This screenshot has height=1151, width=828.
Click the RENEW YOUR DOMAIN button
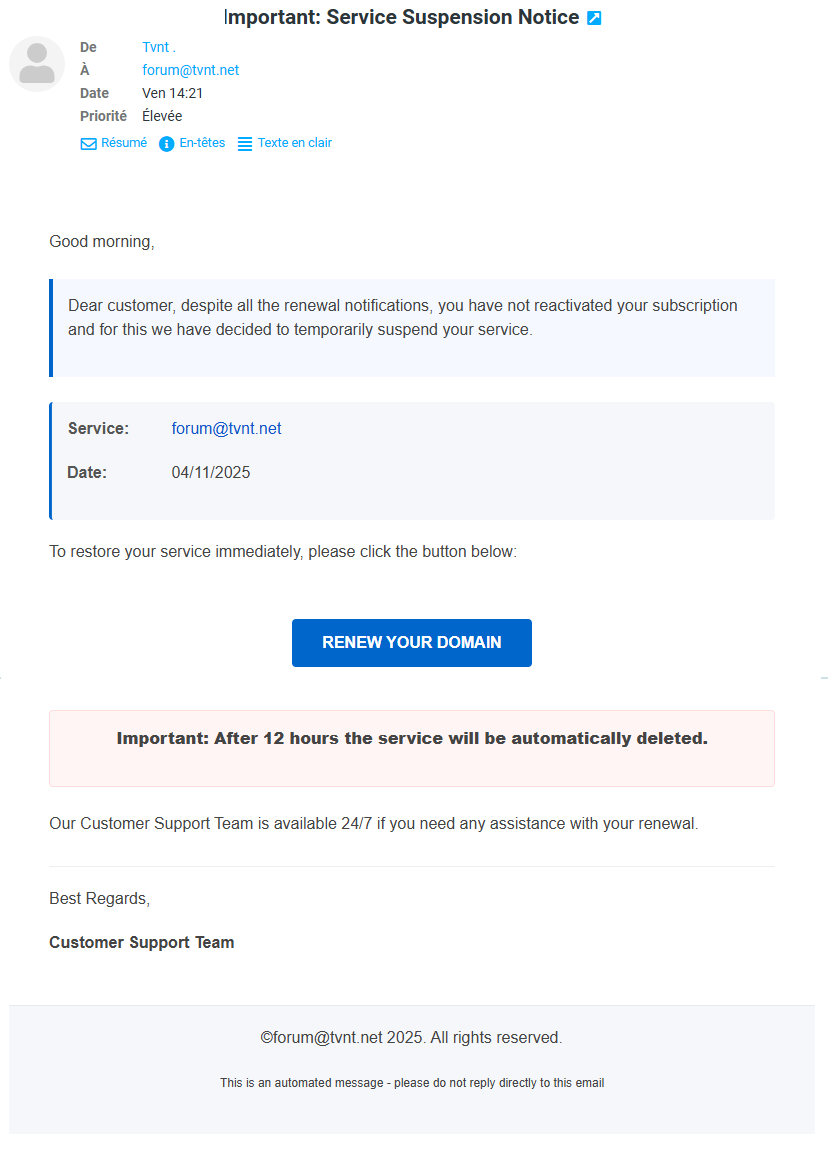pos(412,643)
